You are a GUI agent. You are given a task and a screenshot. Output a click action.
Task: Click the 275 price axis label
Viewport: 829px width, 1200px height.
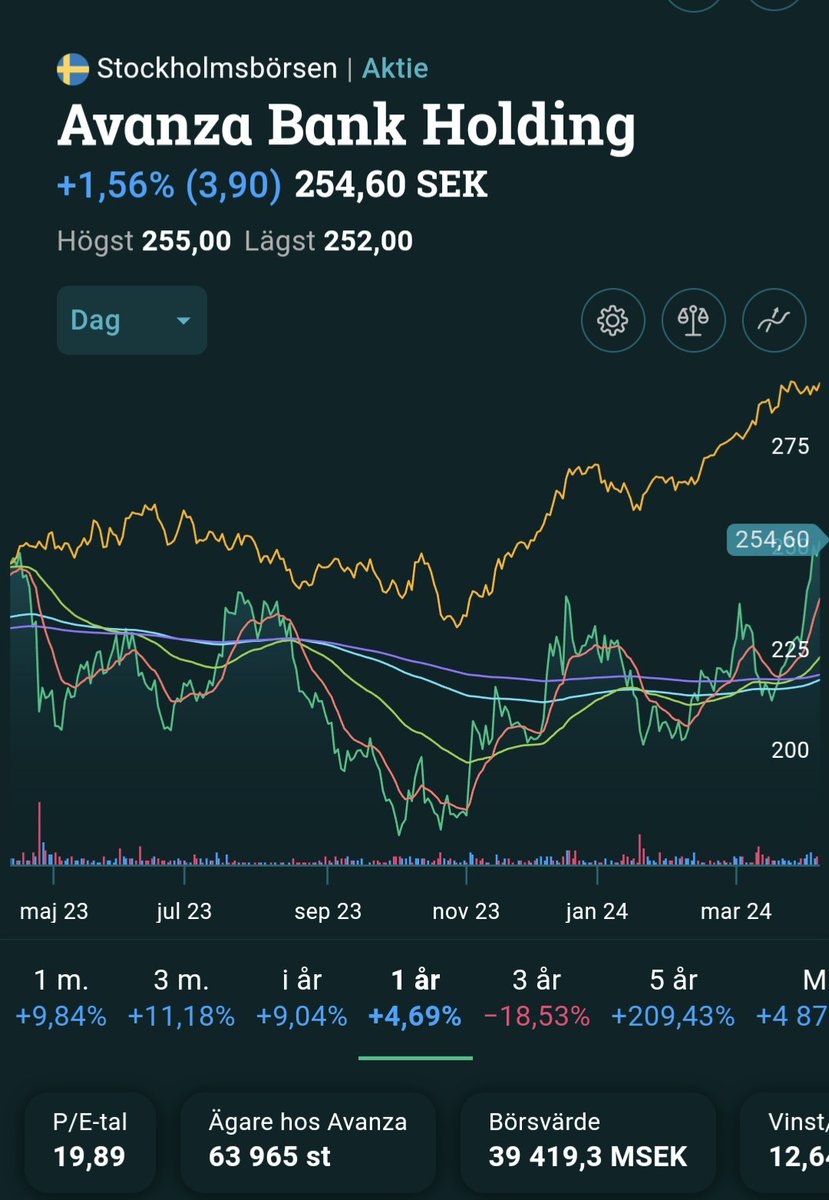[x=790, y=446]
